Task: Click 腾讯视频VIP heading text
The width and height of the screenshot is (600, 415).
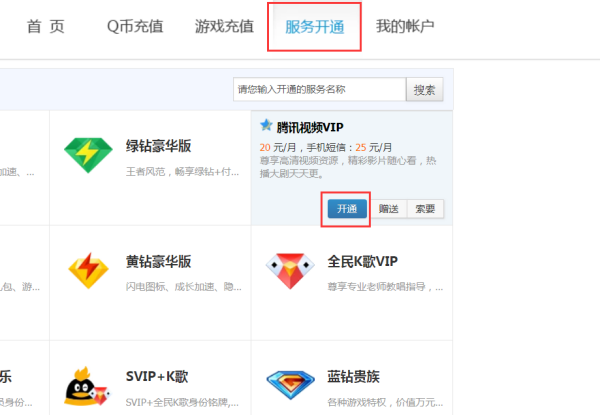Action: (310, 127)
